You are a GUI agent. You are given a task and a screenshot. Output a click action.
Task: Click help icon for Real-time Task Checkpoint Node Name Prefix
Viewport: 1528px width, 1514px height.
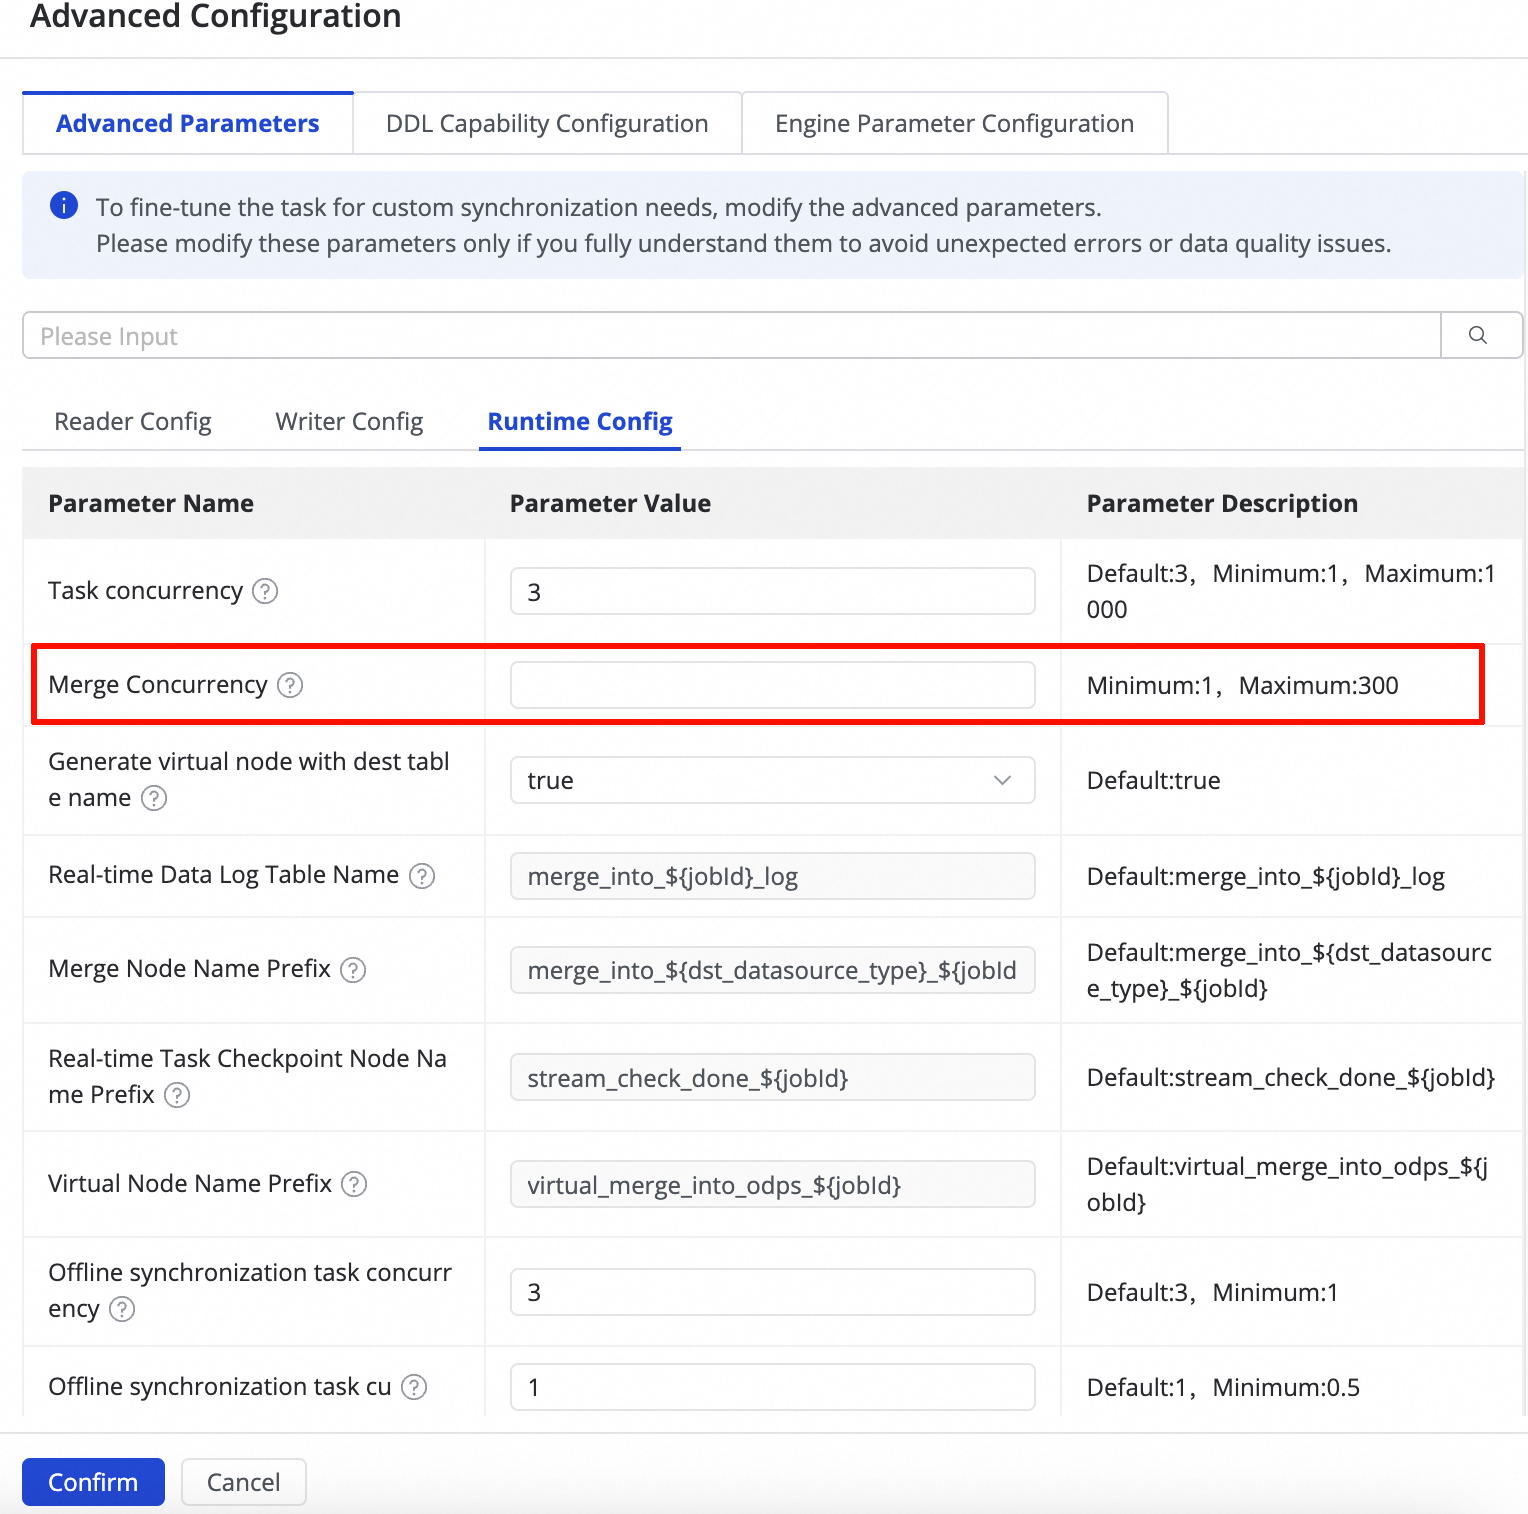pos(177,1095)
